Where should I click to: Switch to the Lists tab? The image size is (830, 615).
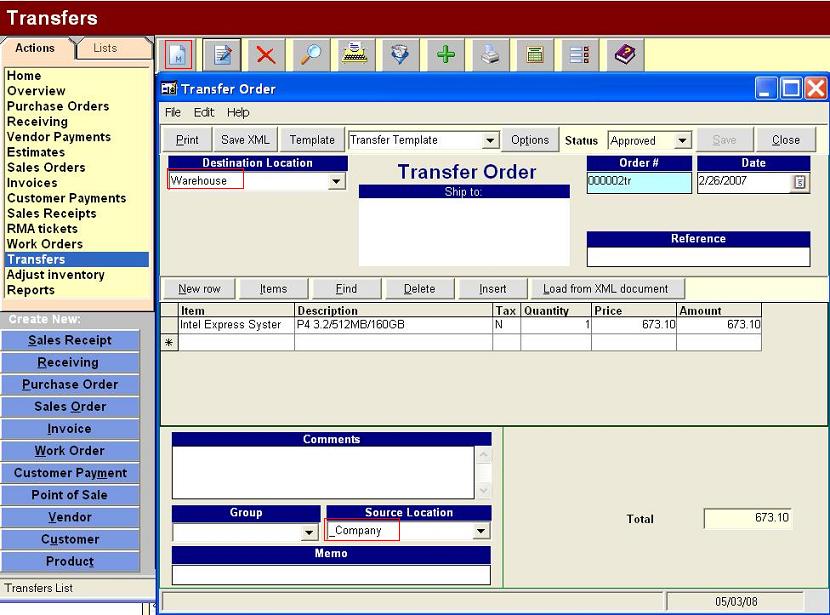105,48
